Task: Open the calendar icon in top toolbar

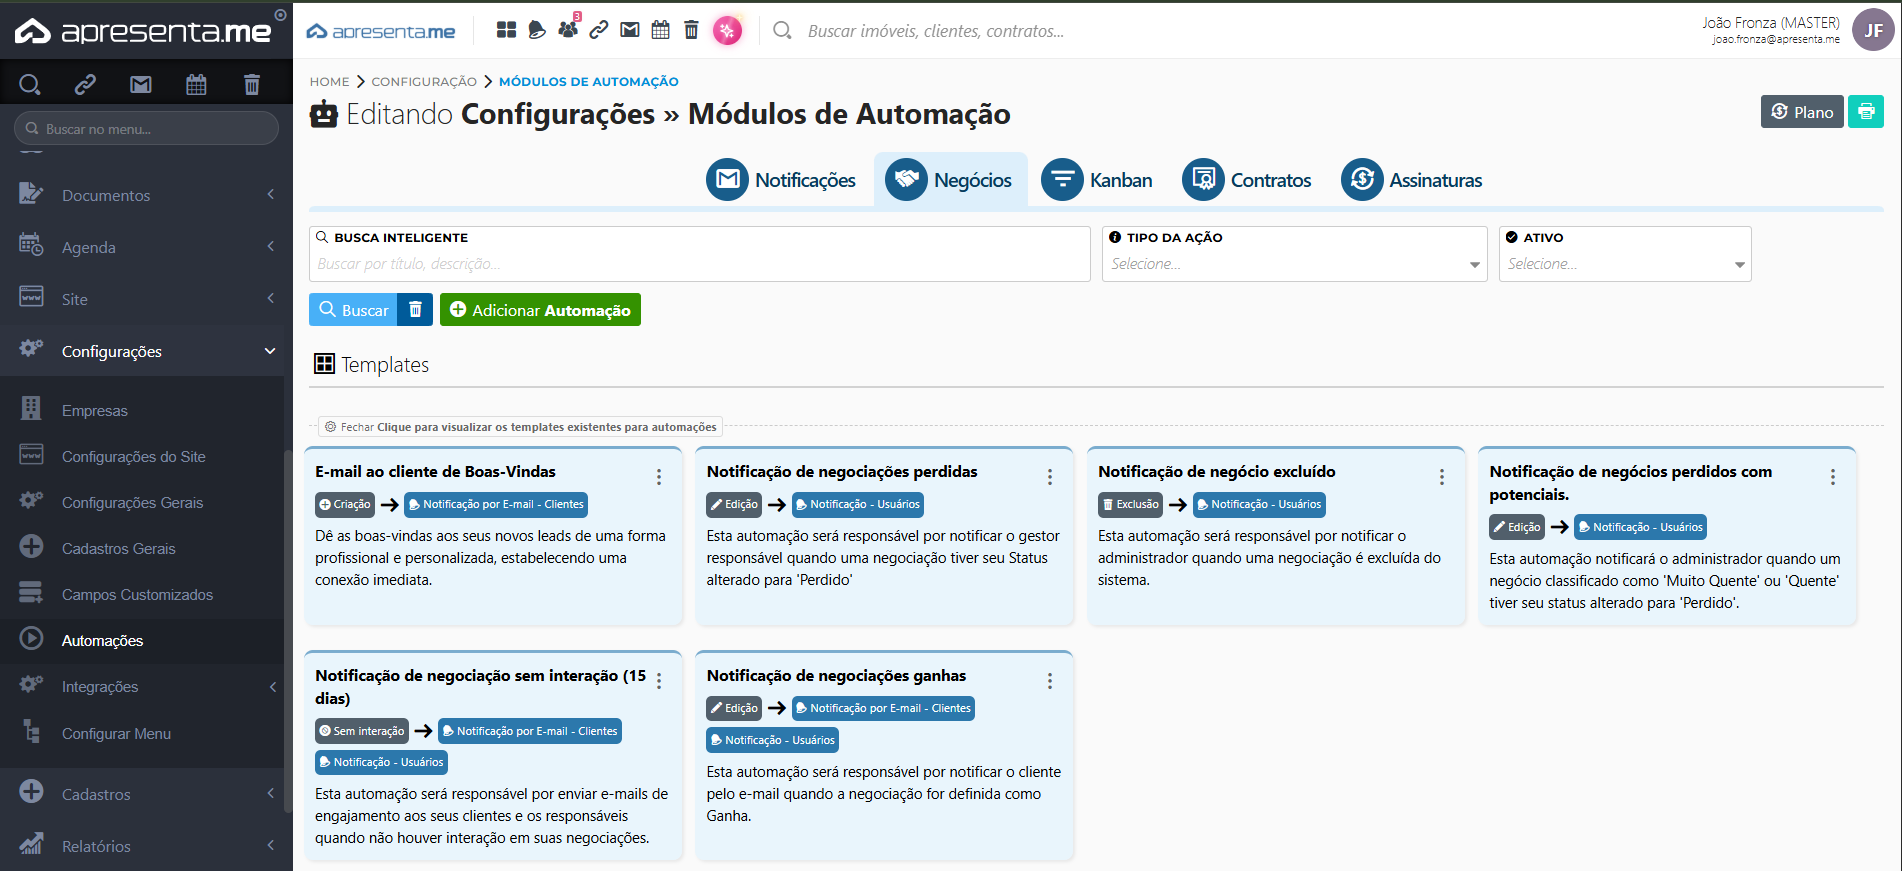Action: [x=660, y=30]
